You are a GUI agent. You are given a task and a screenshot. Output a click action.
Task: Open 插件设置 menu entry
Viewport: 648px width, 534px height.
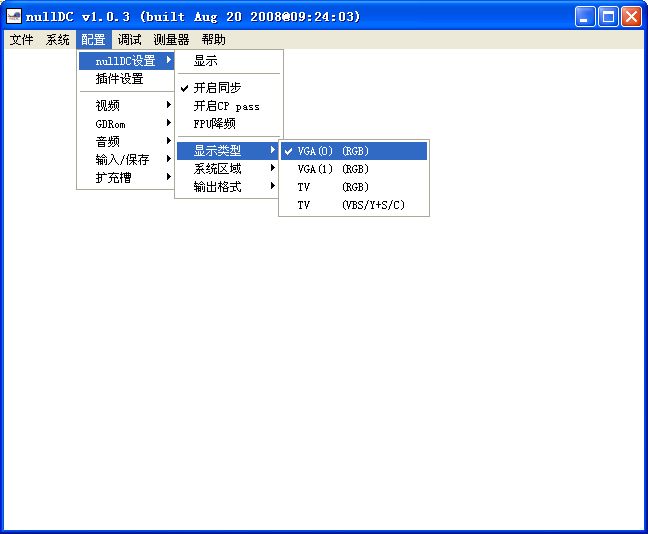(x=126, y=79)
